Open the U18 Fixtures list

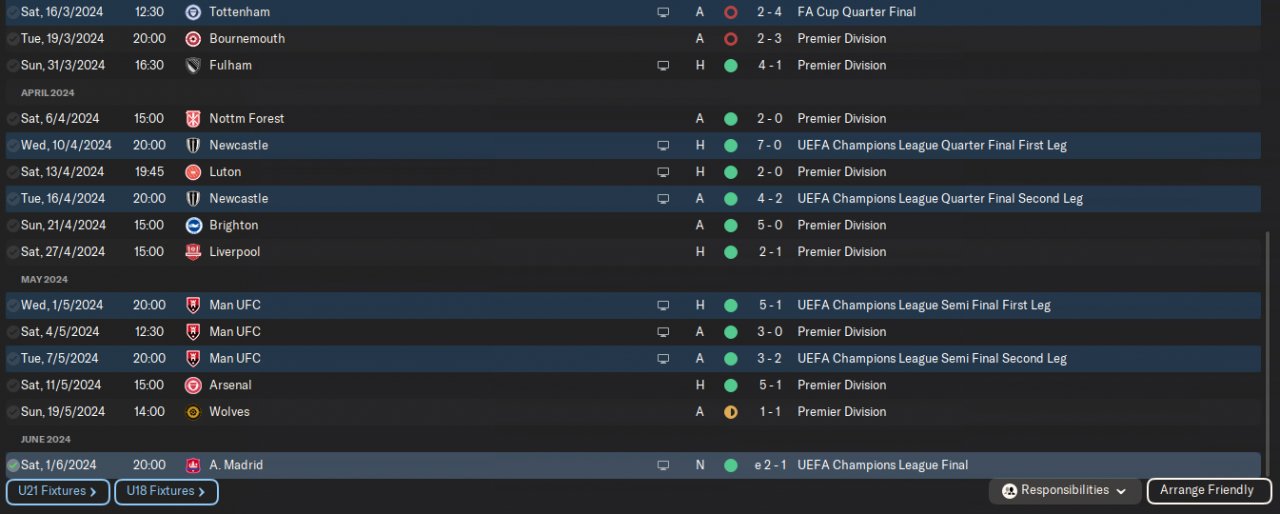(x=166, y=492)
